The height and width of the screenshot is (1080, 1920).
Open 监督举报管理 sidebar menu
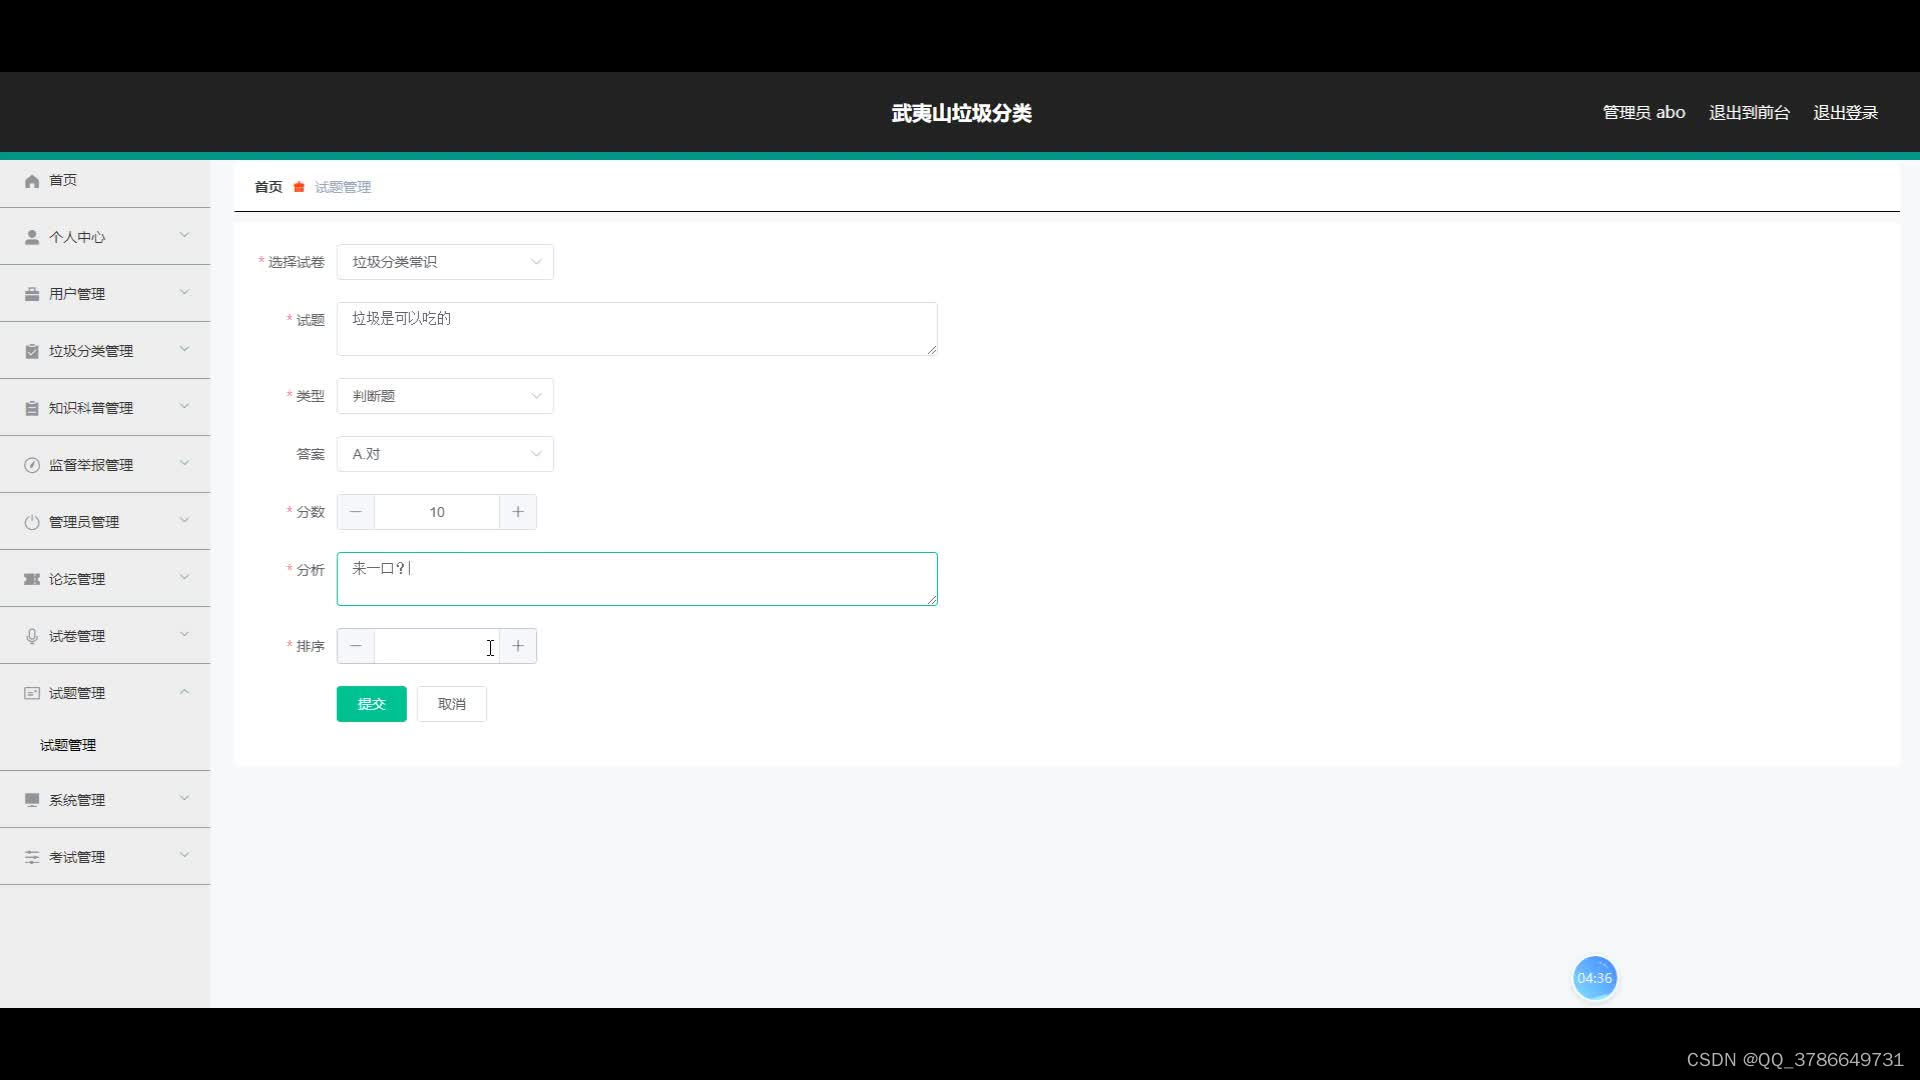(x=105, y=465)
